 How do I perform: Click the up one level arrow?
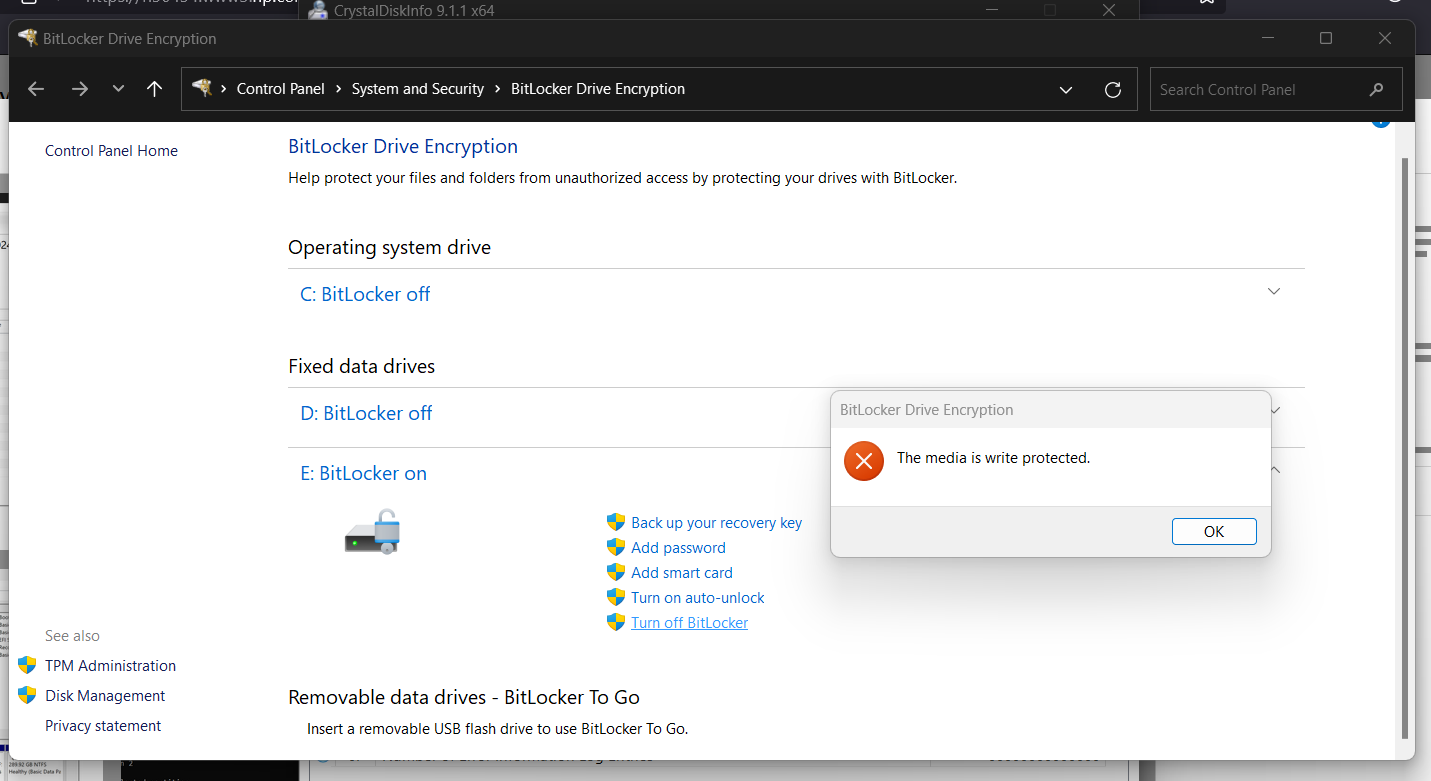pos(154,89)
